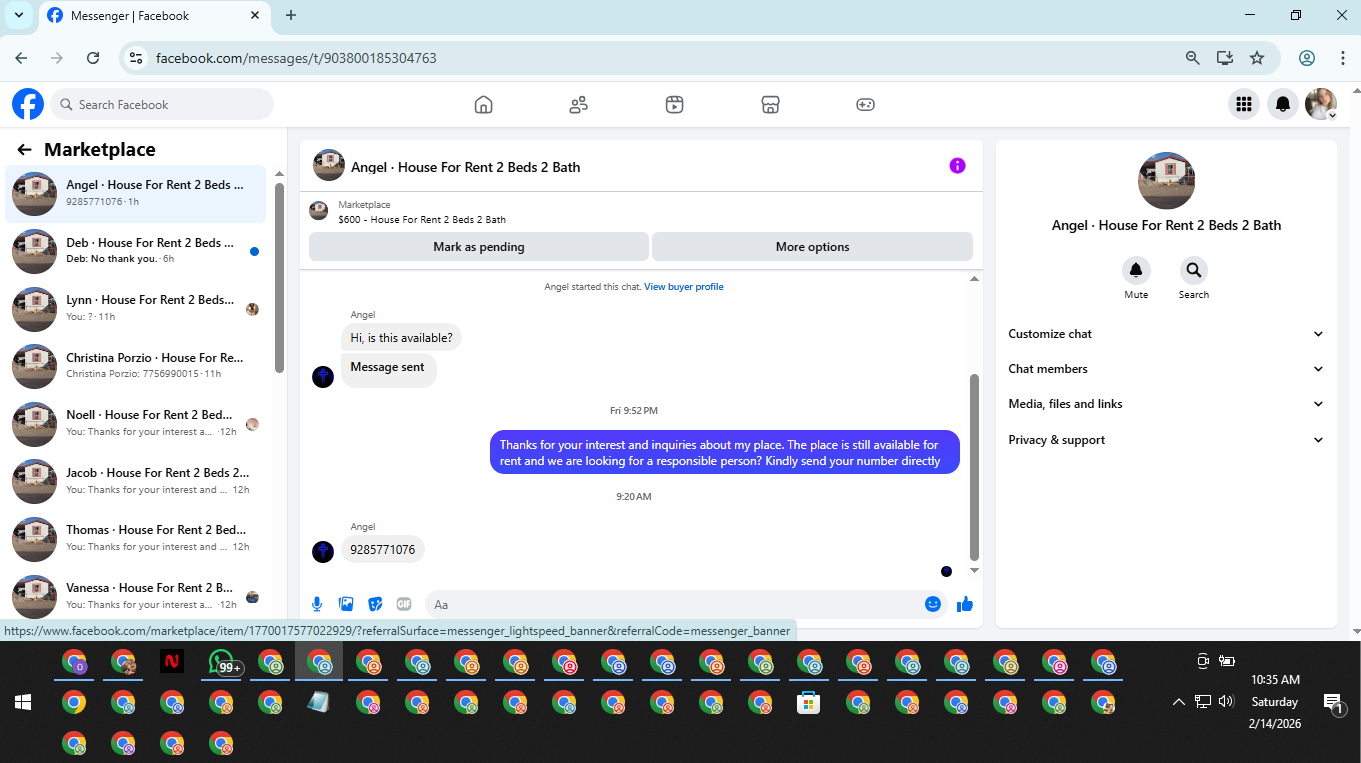Viewport: 1361px width, 763px height.
Task: Click the Facebook logo
Action: coord(28,104)
